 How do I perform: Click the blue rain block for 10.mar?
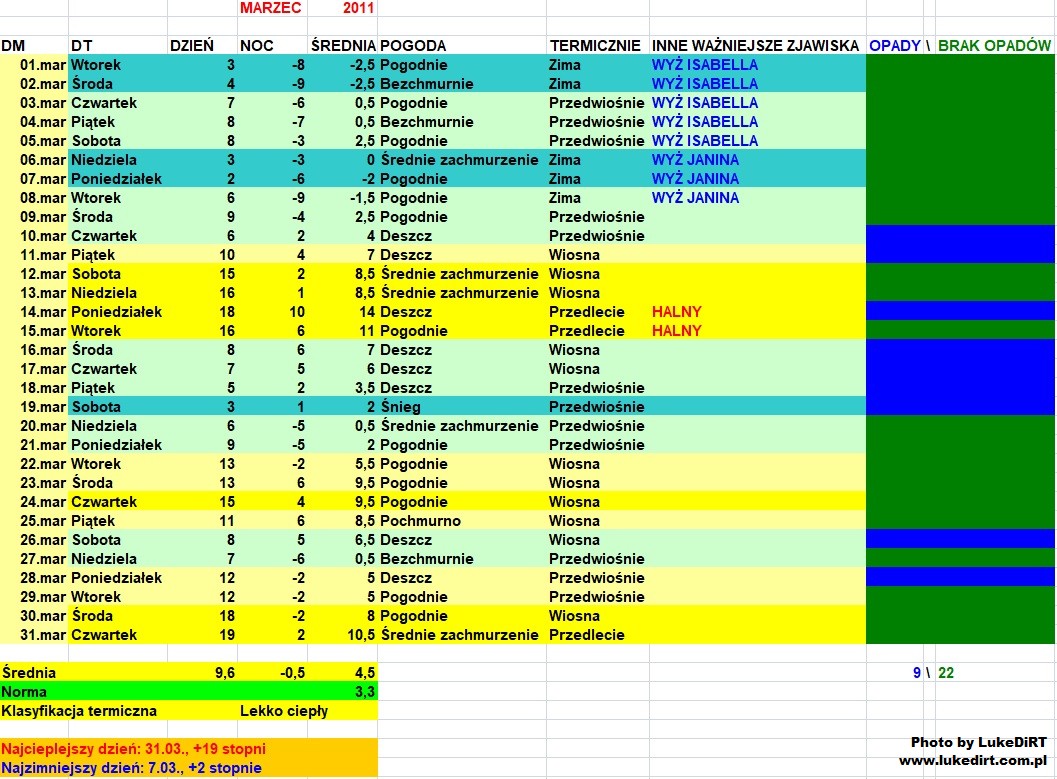tap(960, 236)
